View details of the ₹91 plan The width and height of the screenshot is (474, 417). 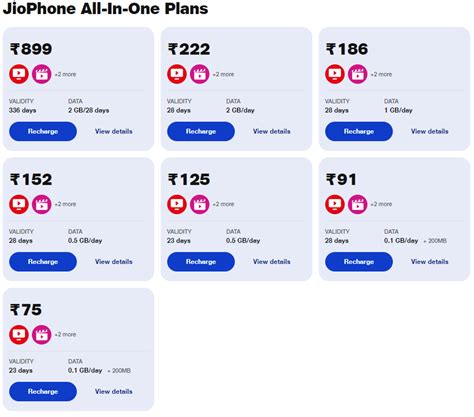(430, 262)
